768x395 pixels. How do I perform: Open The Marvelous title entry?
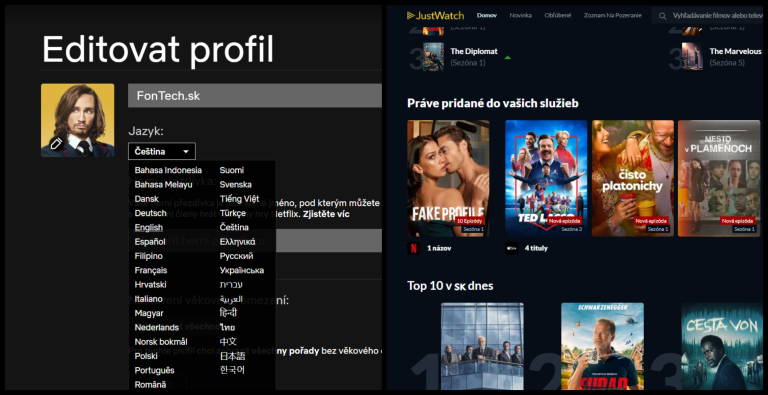pyautogui.click(x=736, y=51)
